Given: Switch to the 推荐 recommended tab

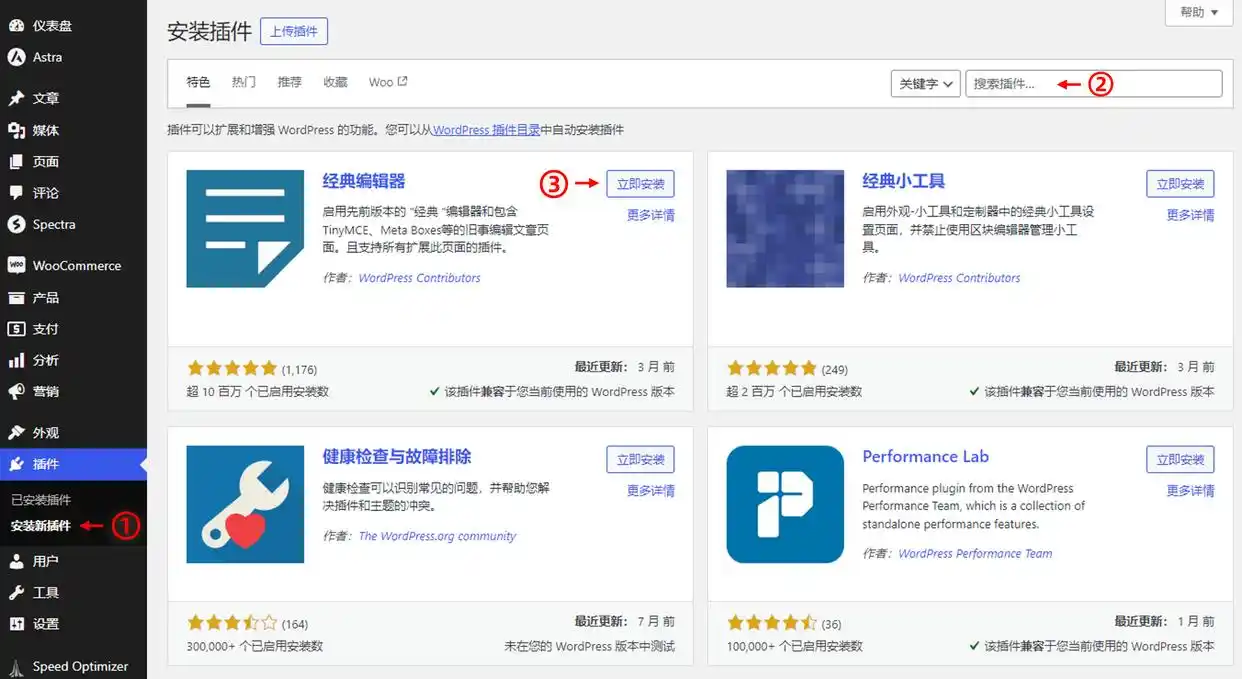Looking at the screenshot, I should tap(289, 81).
